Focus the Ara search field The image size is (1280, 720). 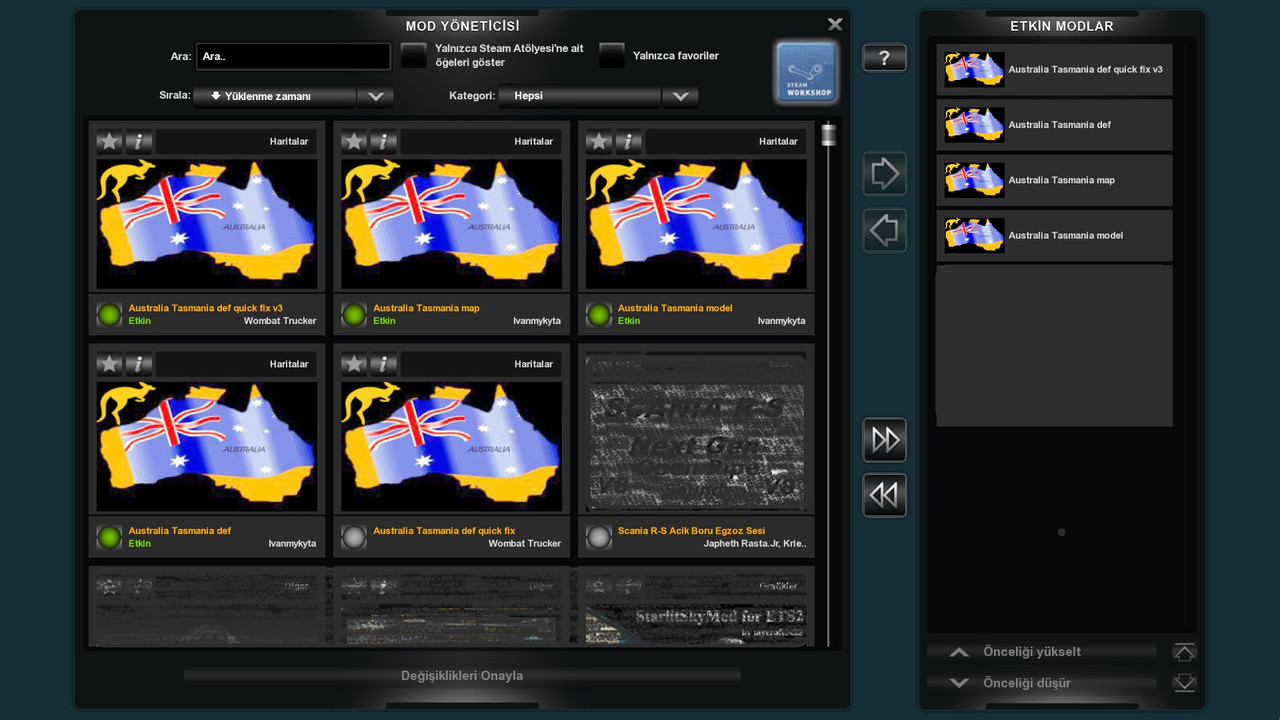(x=293, y=56)
